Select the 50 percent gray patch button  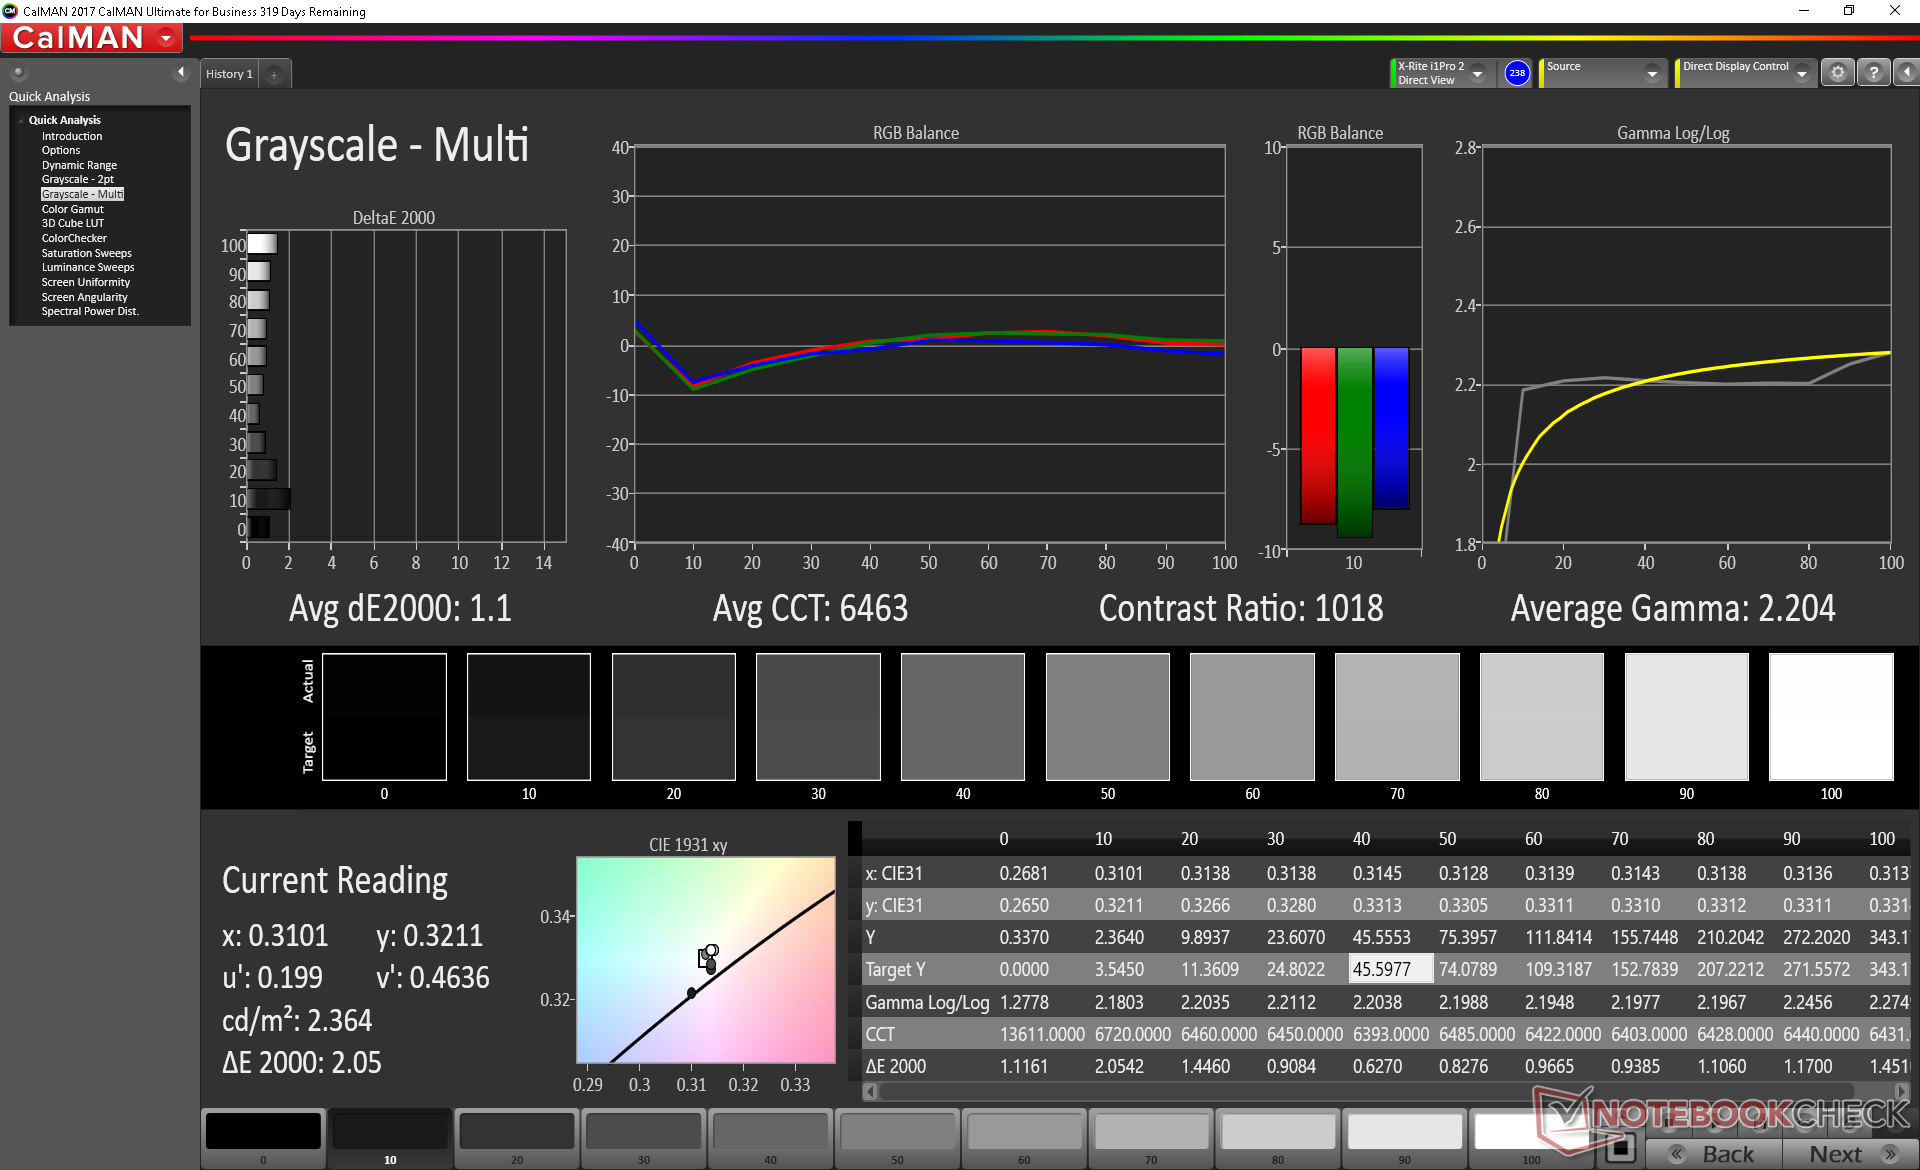(897, 1138)
